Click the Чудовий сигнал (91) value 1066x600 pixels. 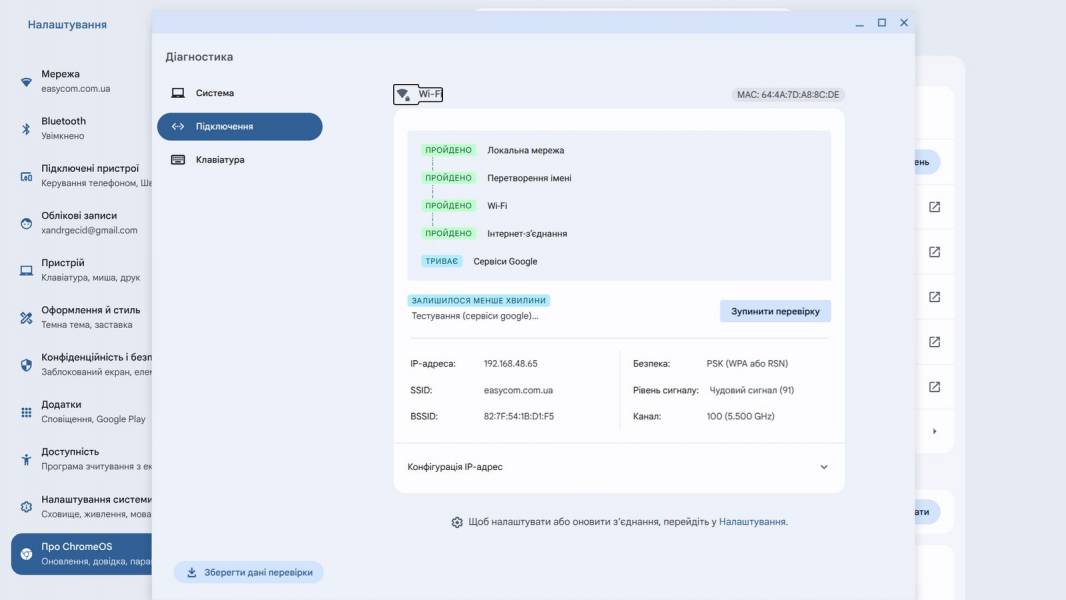coord(751,390)
